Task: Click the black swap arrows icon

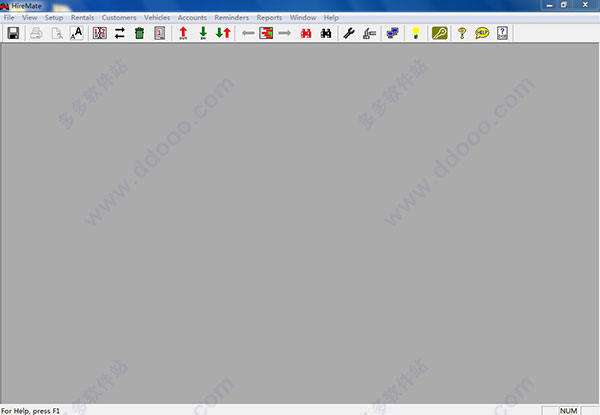Action: [120, 33]
